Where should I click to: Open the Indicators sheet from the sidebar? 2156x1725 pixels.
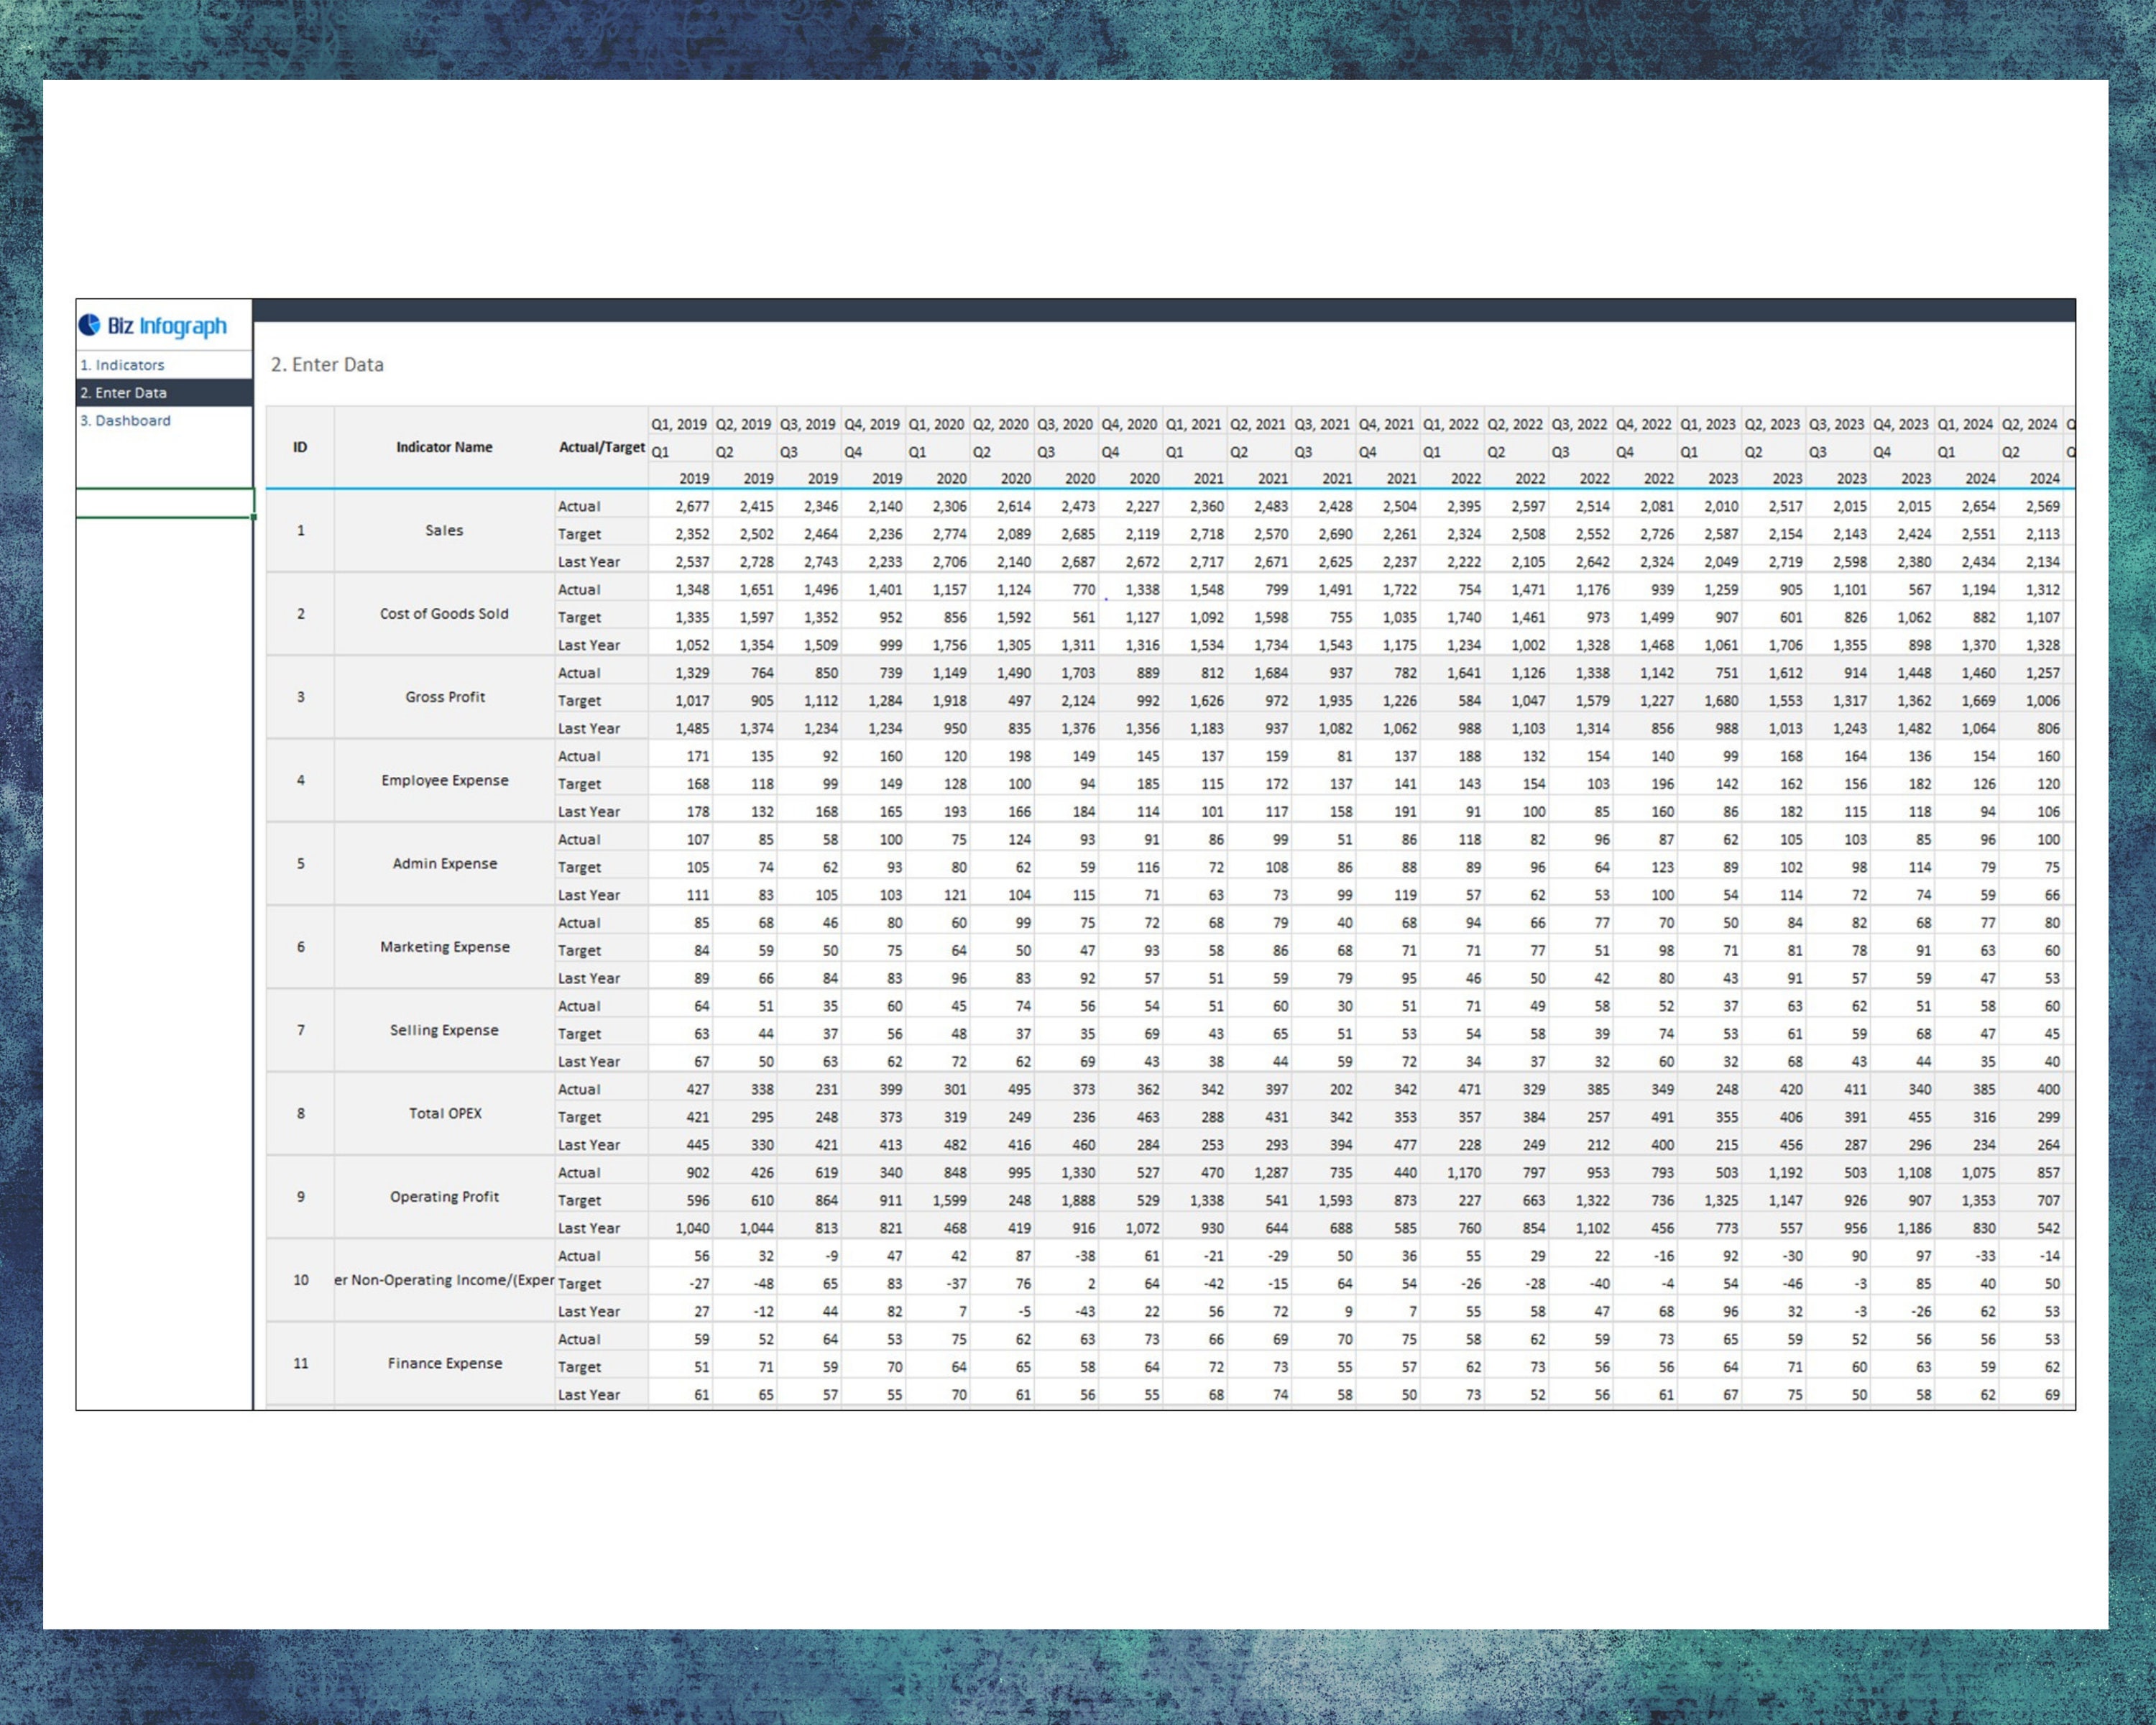point(123,365)
